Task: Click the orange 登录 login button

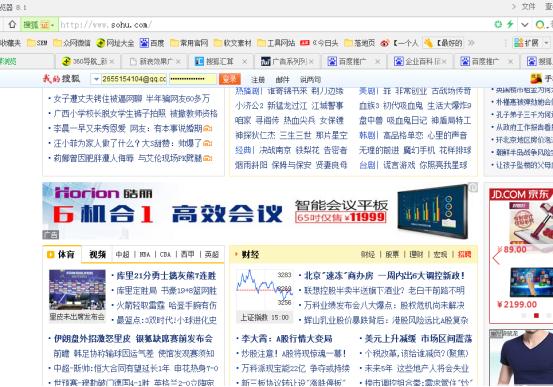Action: tap(230, 79)
